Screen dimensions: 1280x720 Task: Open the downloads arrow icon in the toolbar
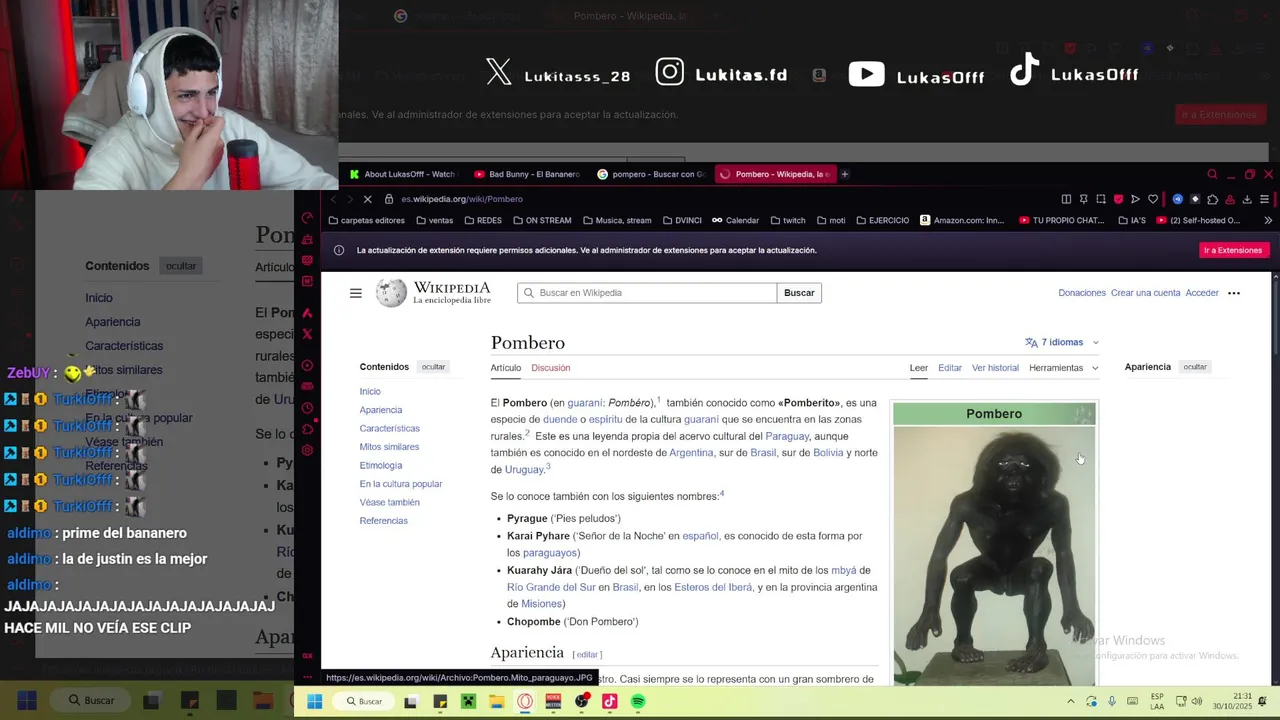1247,199
